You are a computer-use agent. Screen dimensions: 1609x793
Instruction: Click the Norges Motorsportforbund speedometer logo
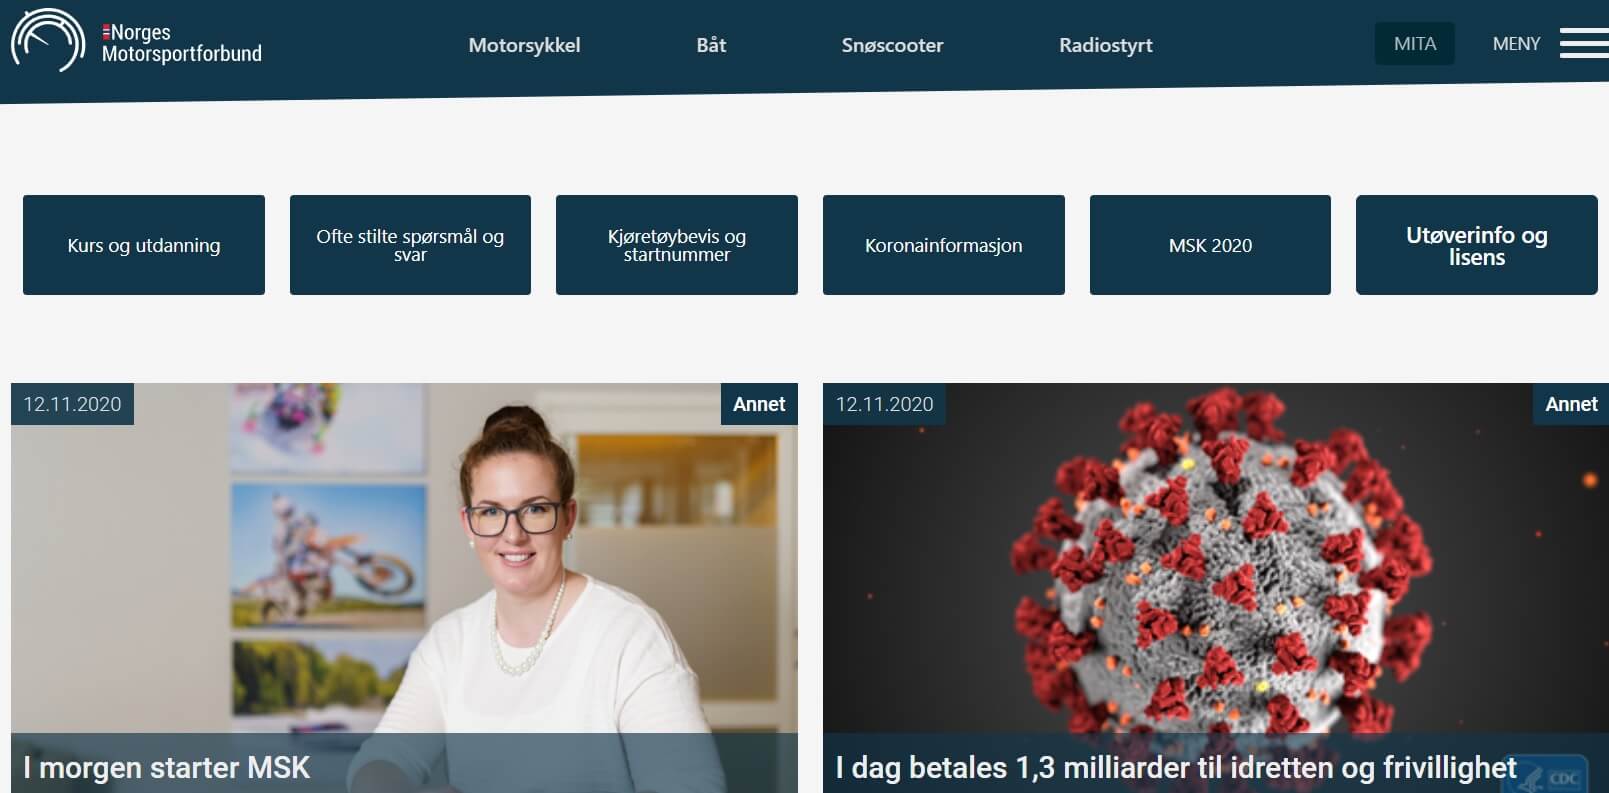[48, 40]
